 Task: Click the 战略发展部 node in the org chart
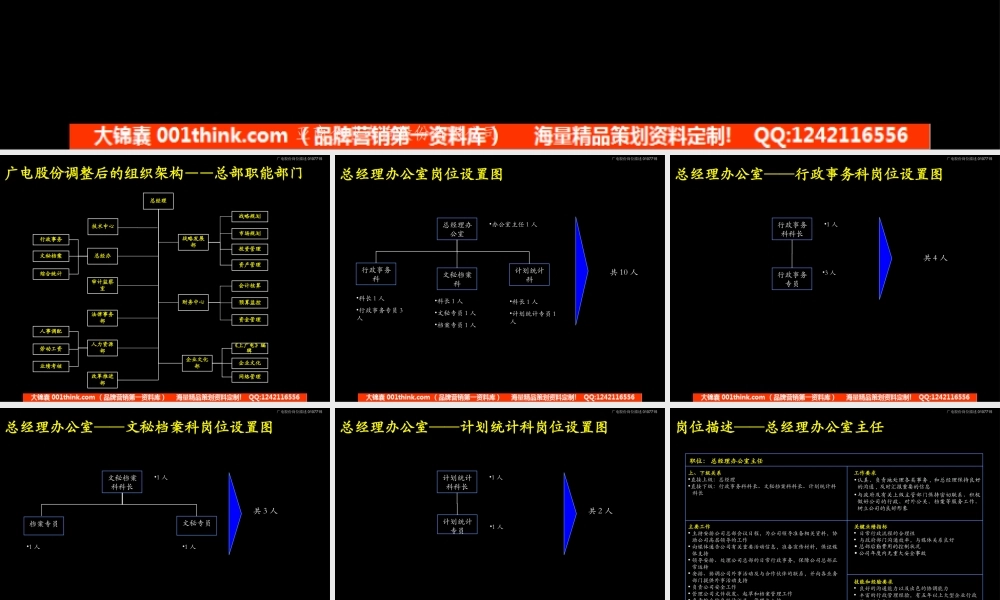[x=192, y=243]
